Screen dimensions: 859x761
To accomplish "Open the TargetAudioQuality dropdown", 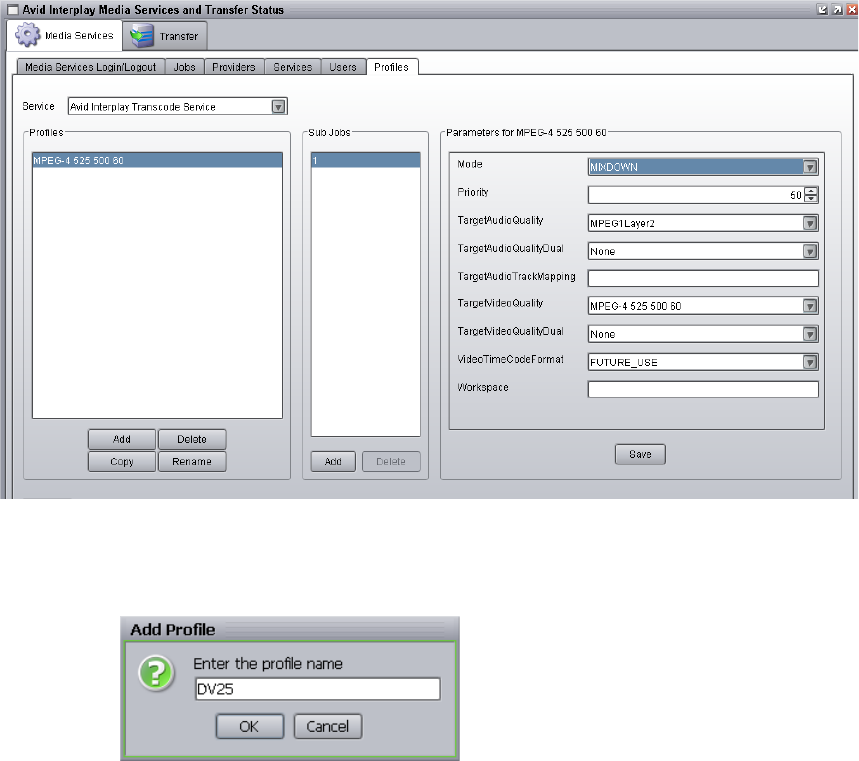I will (x=703, y=223).
